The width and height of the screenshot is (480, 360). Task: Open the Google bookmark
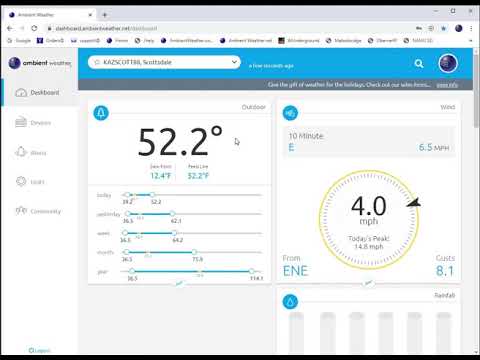click(20, 40)
